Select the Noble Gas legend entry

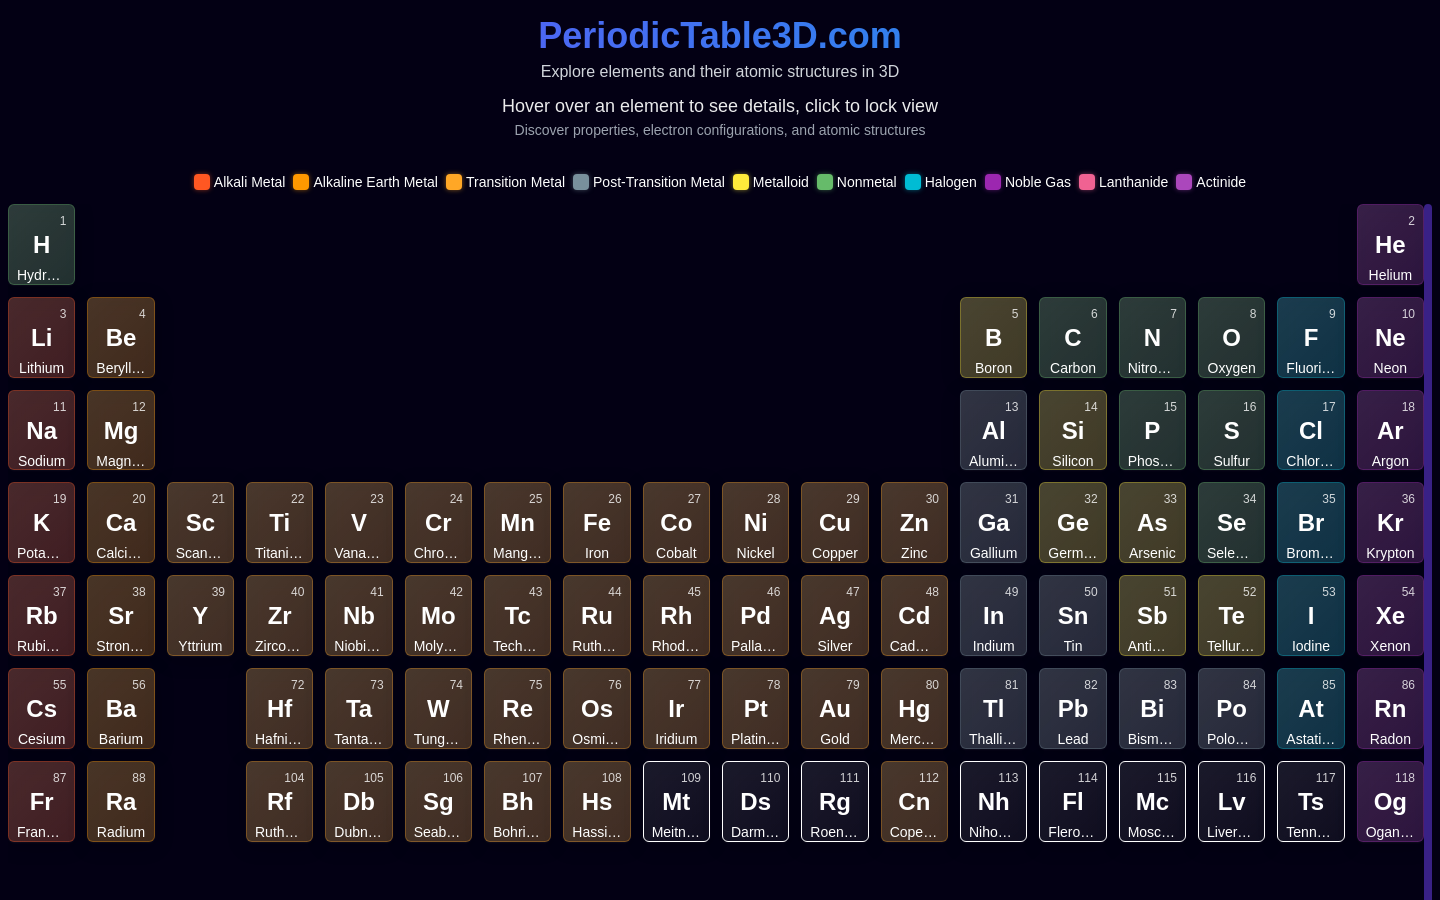tap(1028, 182)
